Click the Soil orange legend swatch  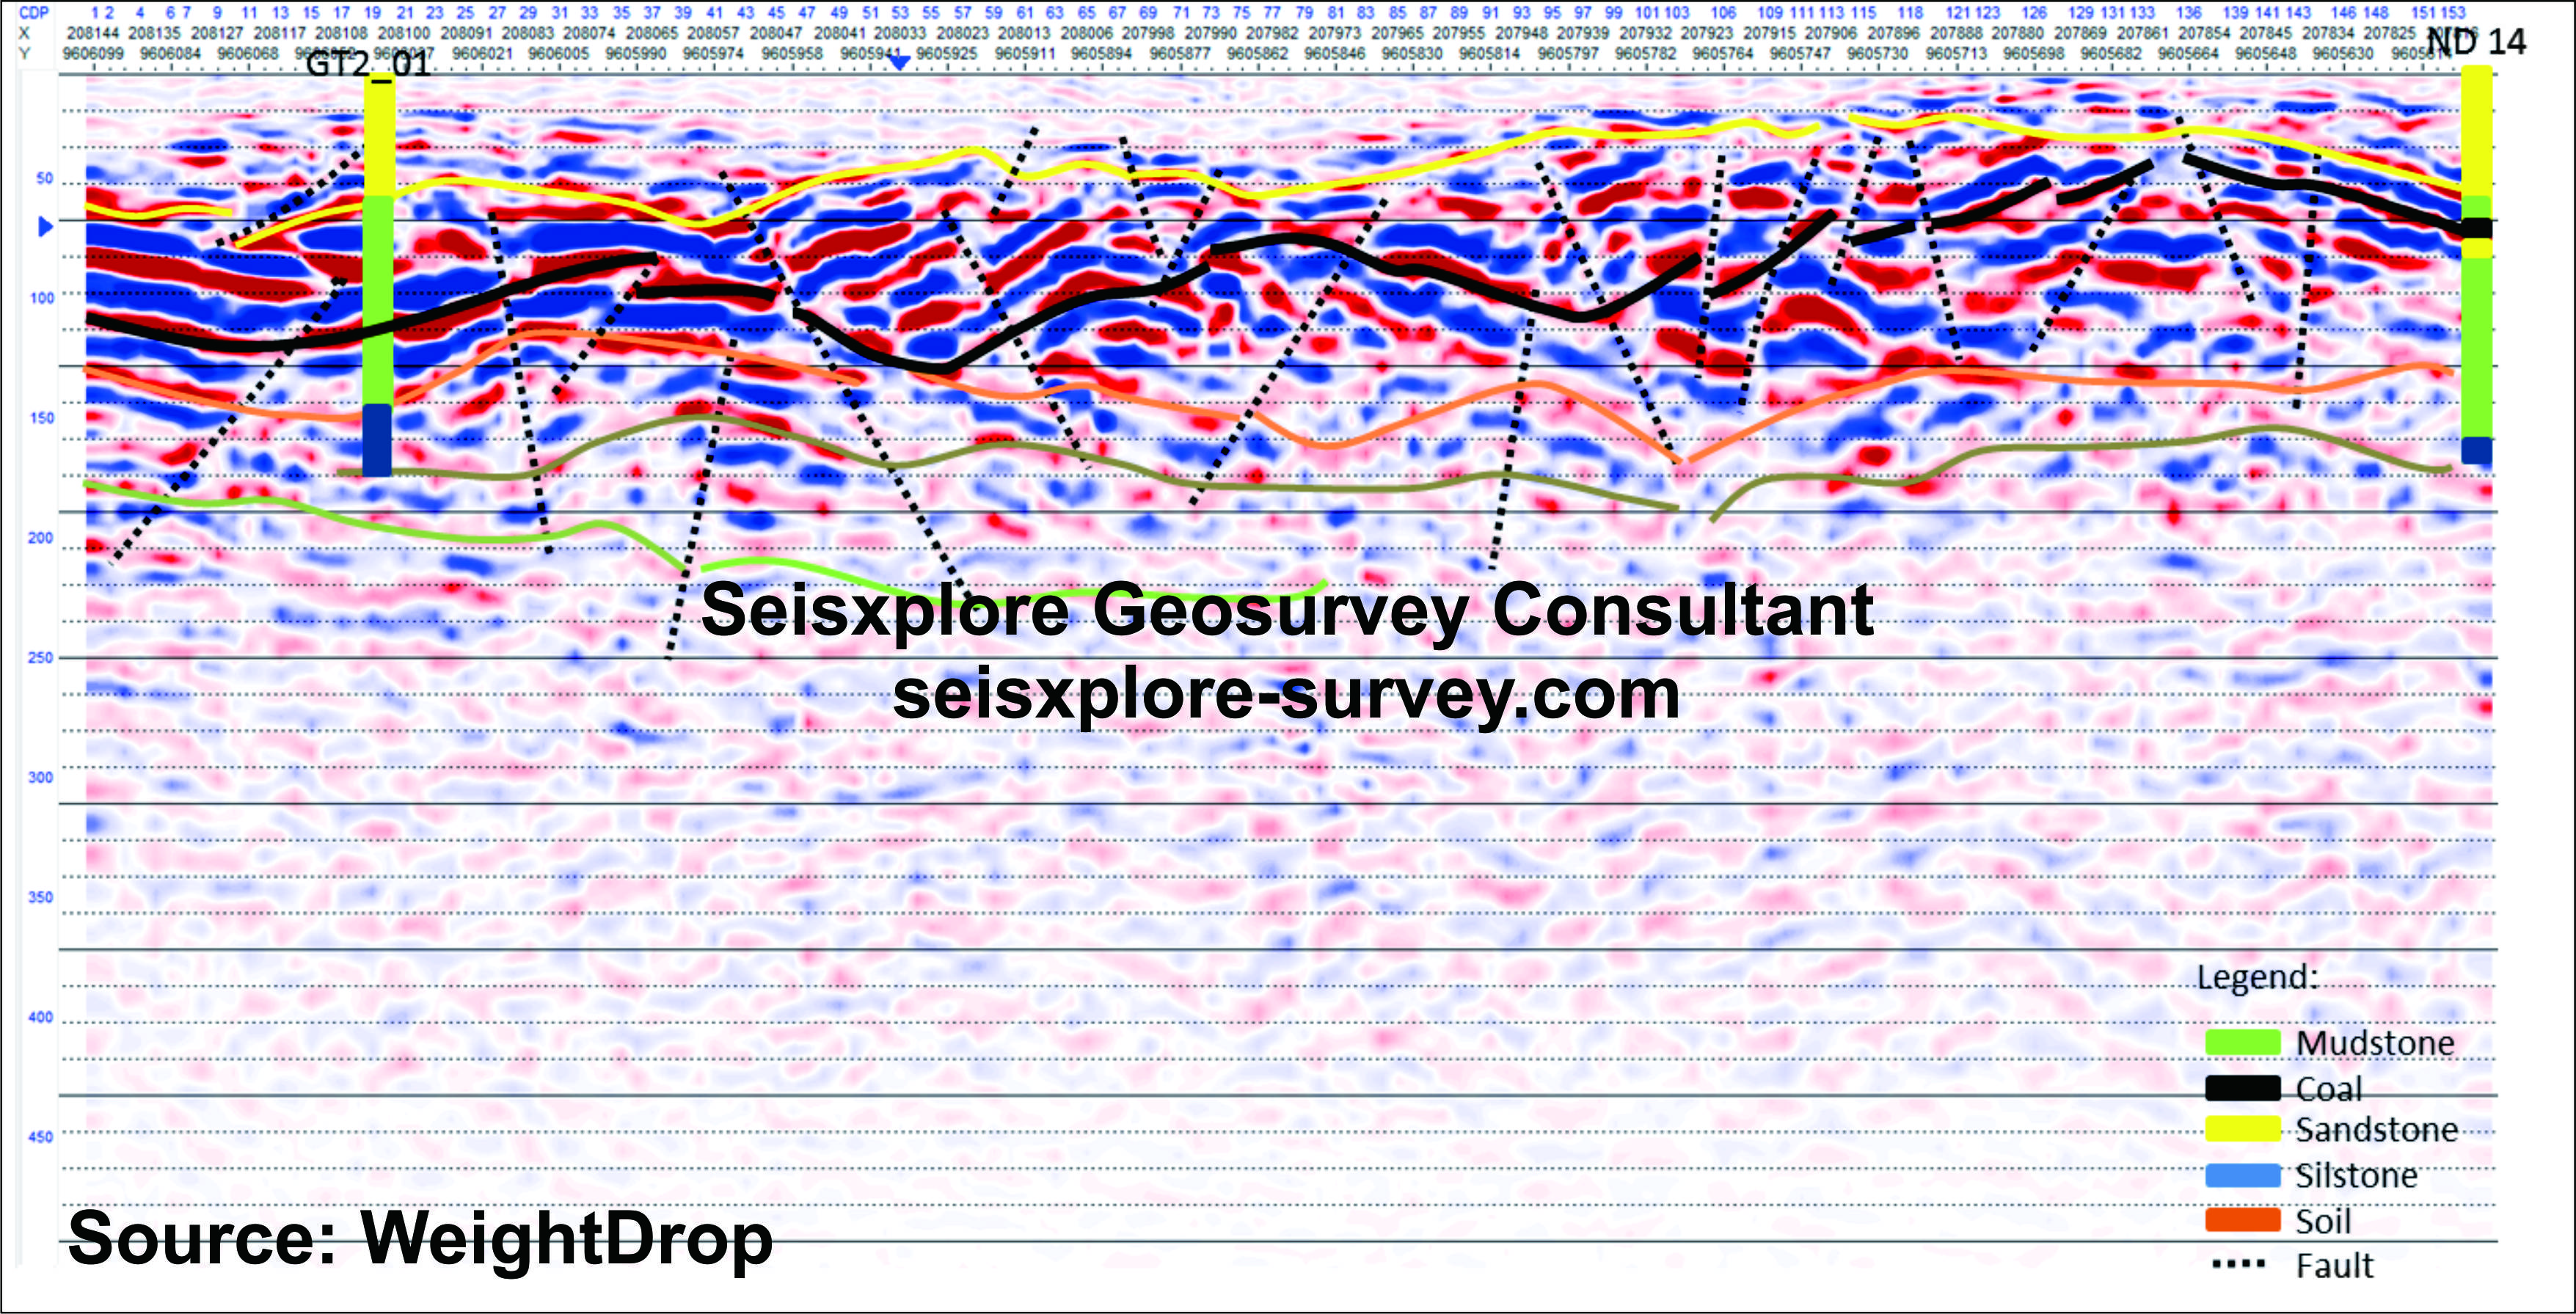(2242, 1220)
